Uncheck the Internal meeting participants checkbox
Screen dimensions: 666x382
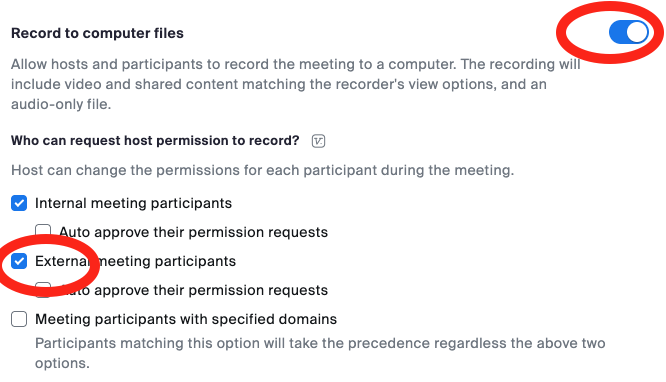[19, 203]
